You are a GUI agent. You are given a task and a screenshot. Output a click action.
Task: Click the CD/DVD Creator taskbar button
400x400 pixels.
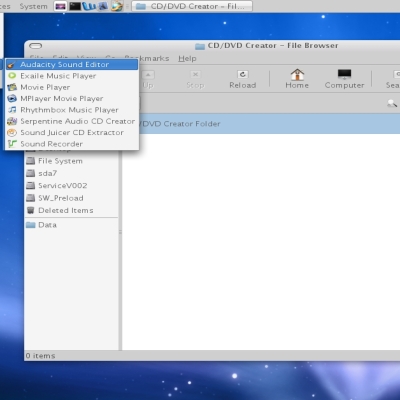[192, 6]
